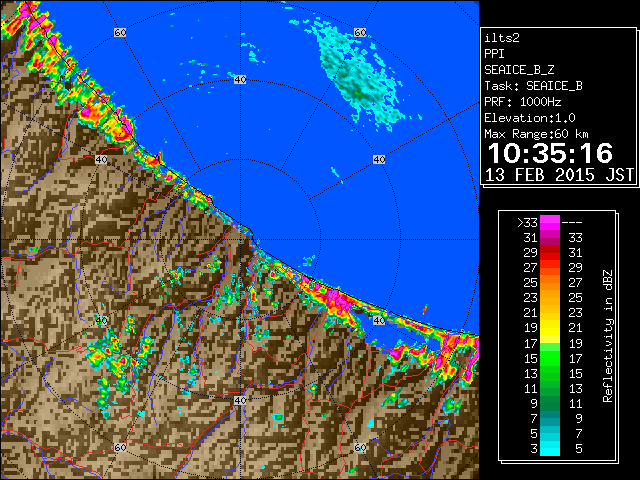Screen dimensions: 640x480
Task: Click the magenta >33 dBZ color swatch
Action: pyautogui.click(x=550, y=223)
